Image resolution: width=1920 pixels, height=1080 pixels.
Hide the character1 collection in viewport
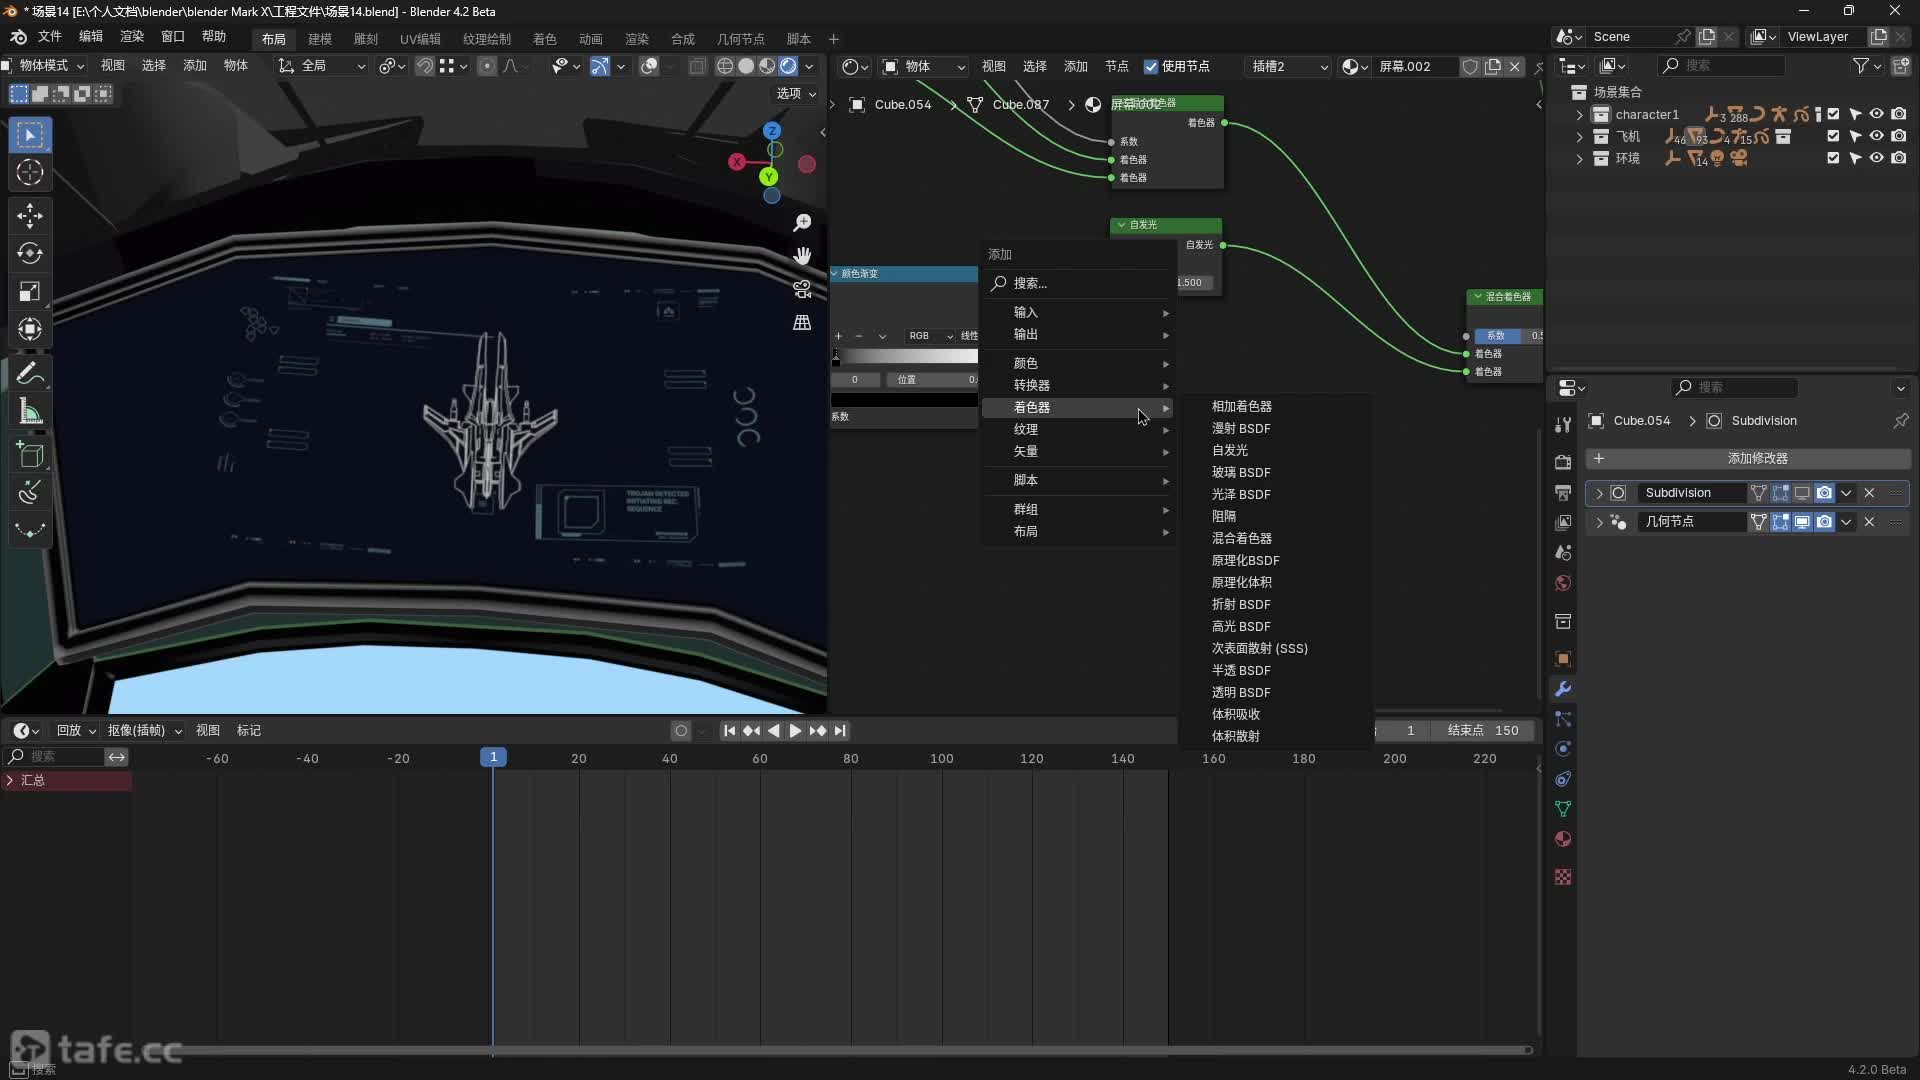click(x=1877, y=114)
